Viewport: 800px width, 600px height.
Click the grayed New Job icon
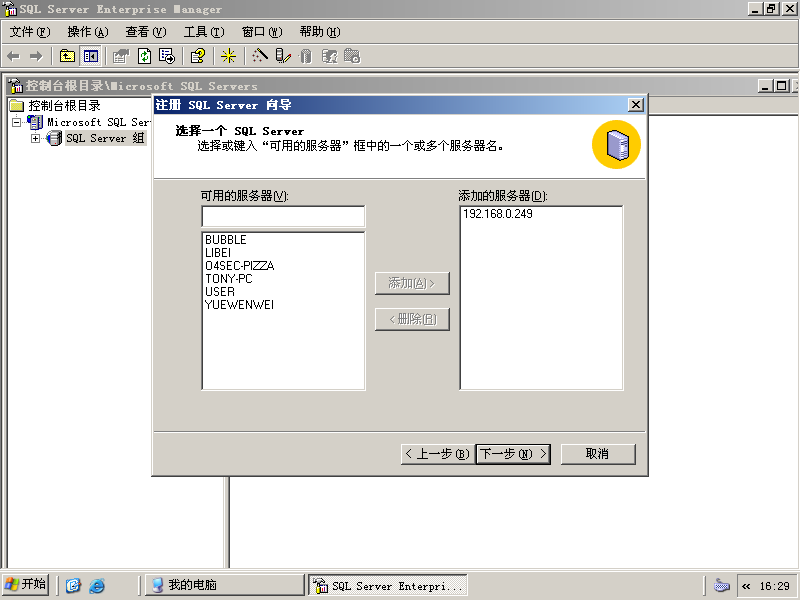(x=352, y=56)
